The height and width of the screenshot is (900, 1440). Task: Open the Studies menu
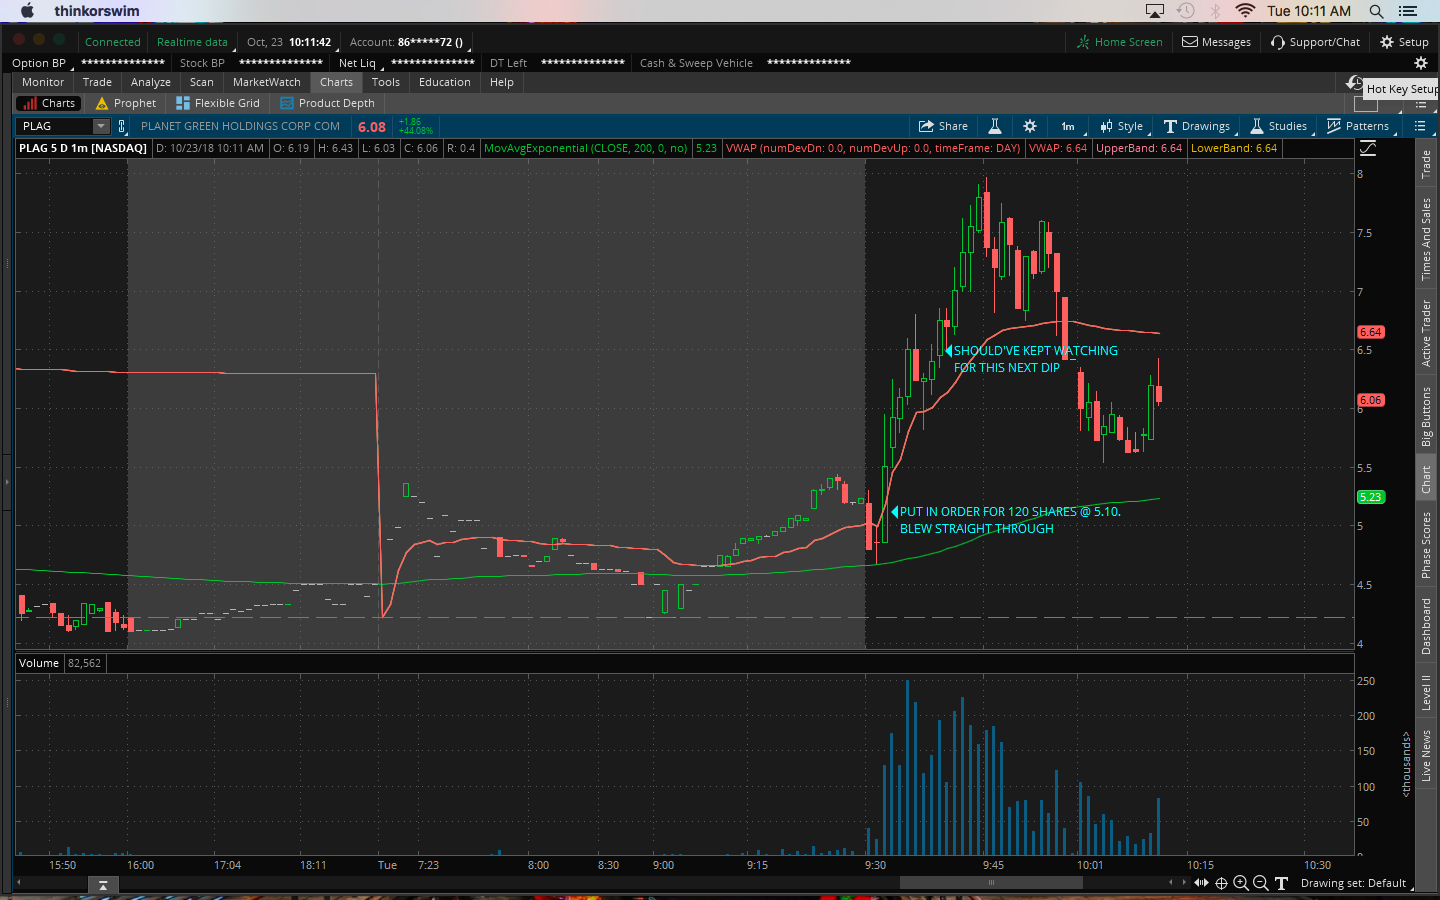[1278, 126]
